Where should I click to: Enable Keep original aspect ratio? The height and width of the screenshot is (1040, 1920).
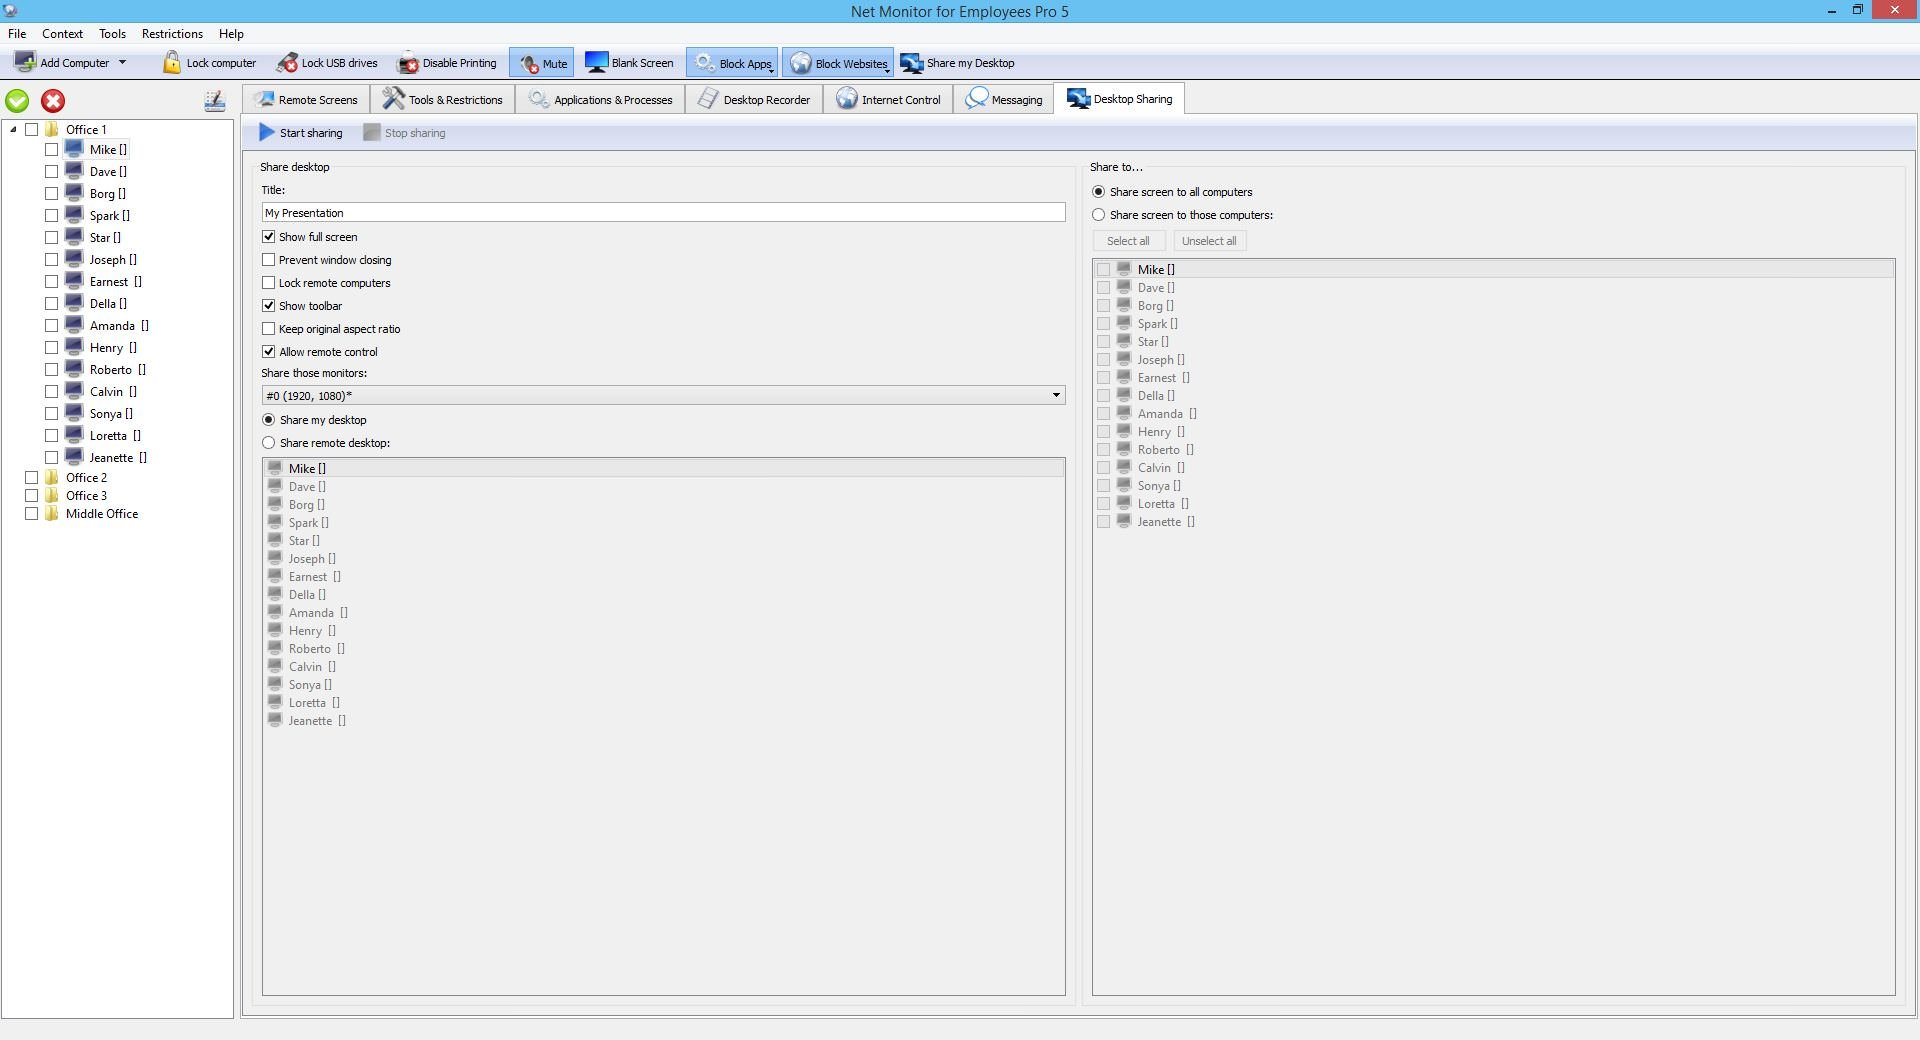pyautogui.click(x=268, y=329)
